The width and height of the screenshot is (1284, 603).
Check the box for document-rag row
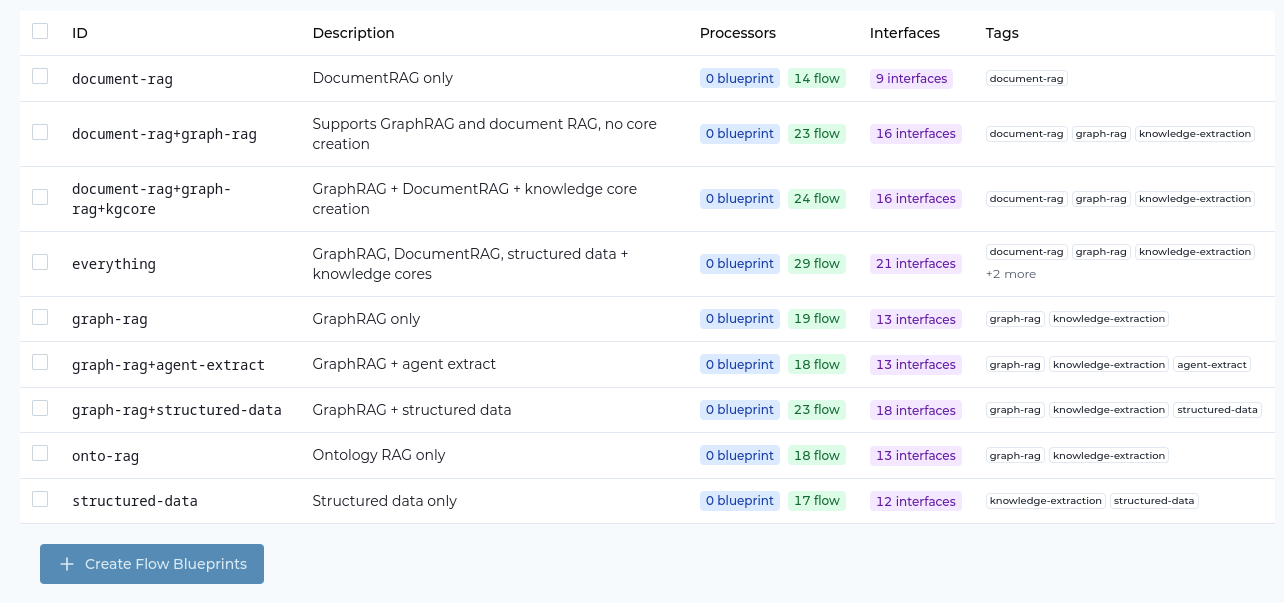pos(40,76)
